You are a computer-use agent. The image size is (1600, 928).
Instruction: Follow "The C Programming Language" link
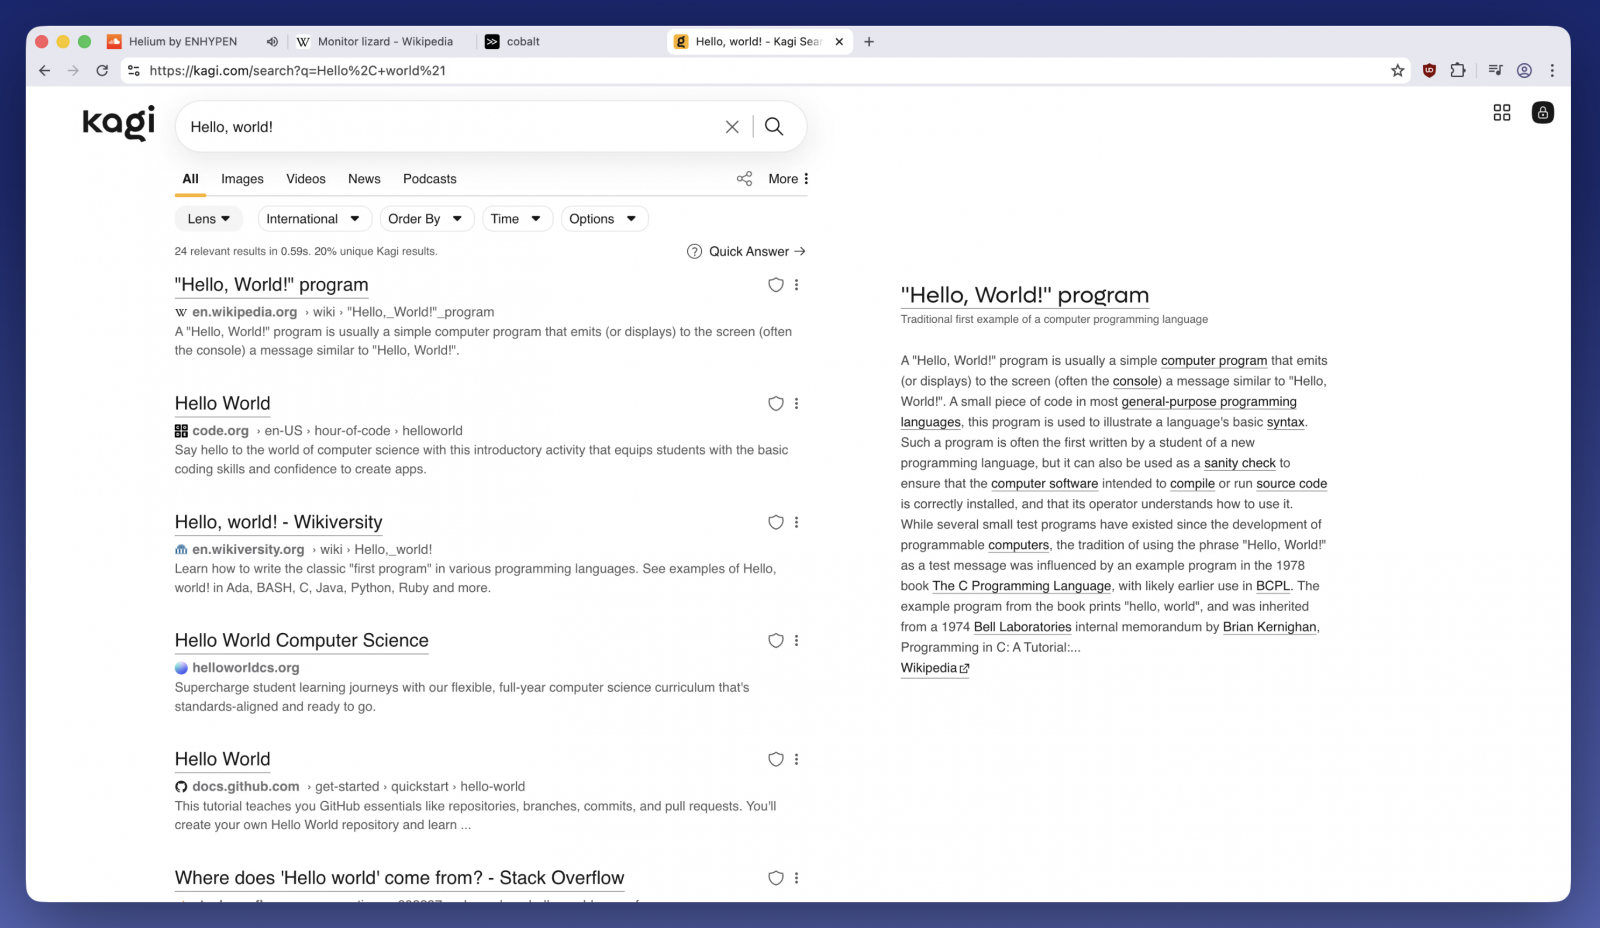1022,586
